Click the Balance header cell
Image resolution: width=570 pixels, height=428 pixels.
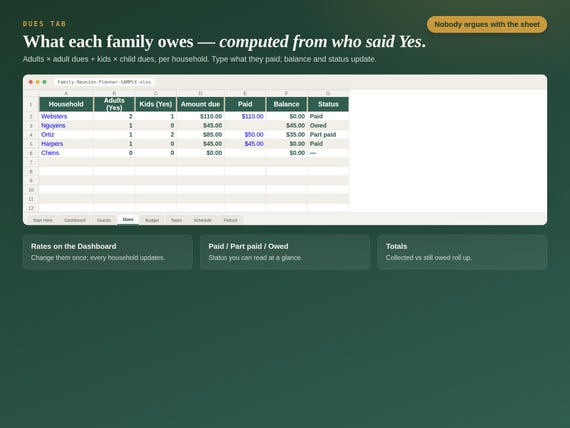[286, 104]
